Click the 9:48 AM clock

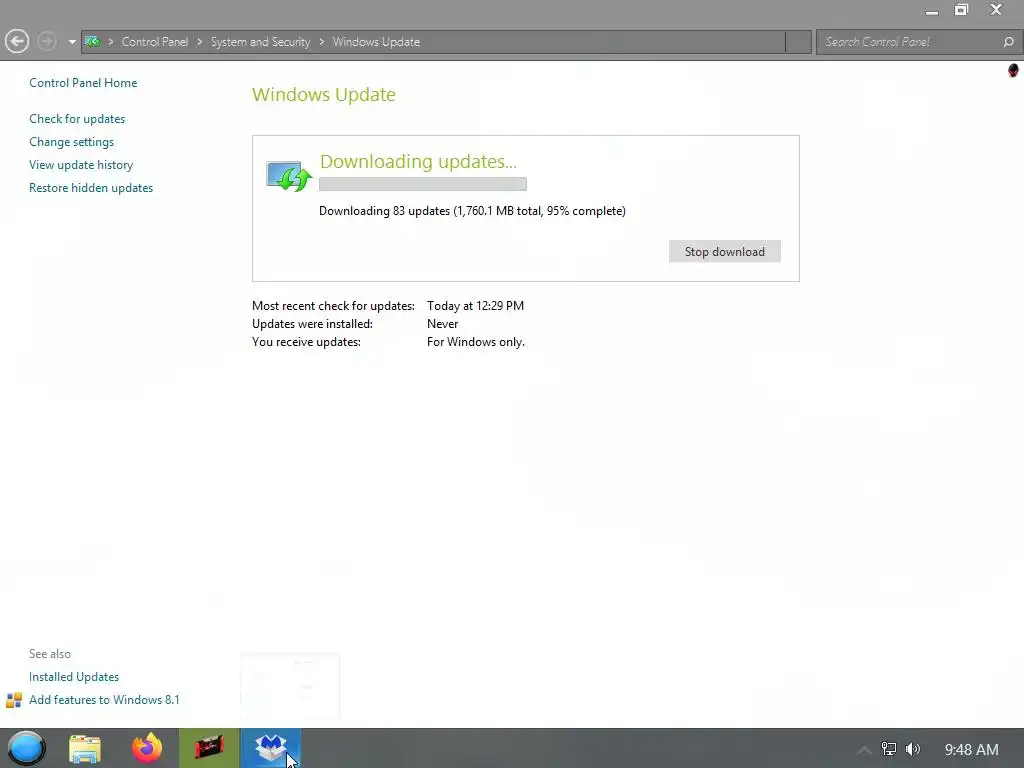(971, 750)
